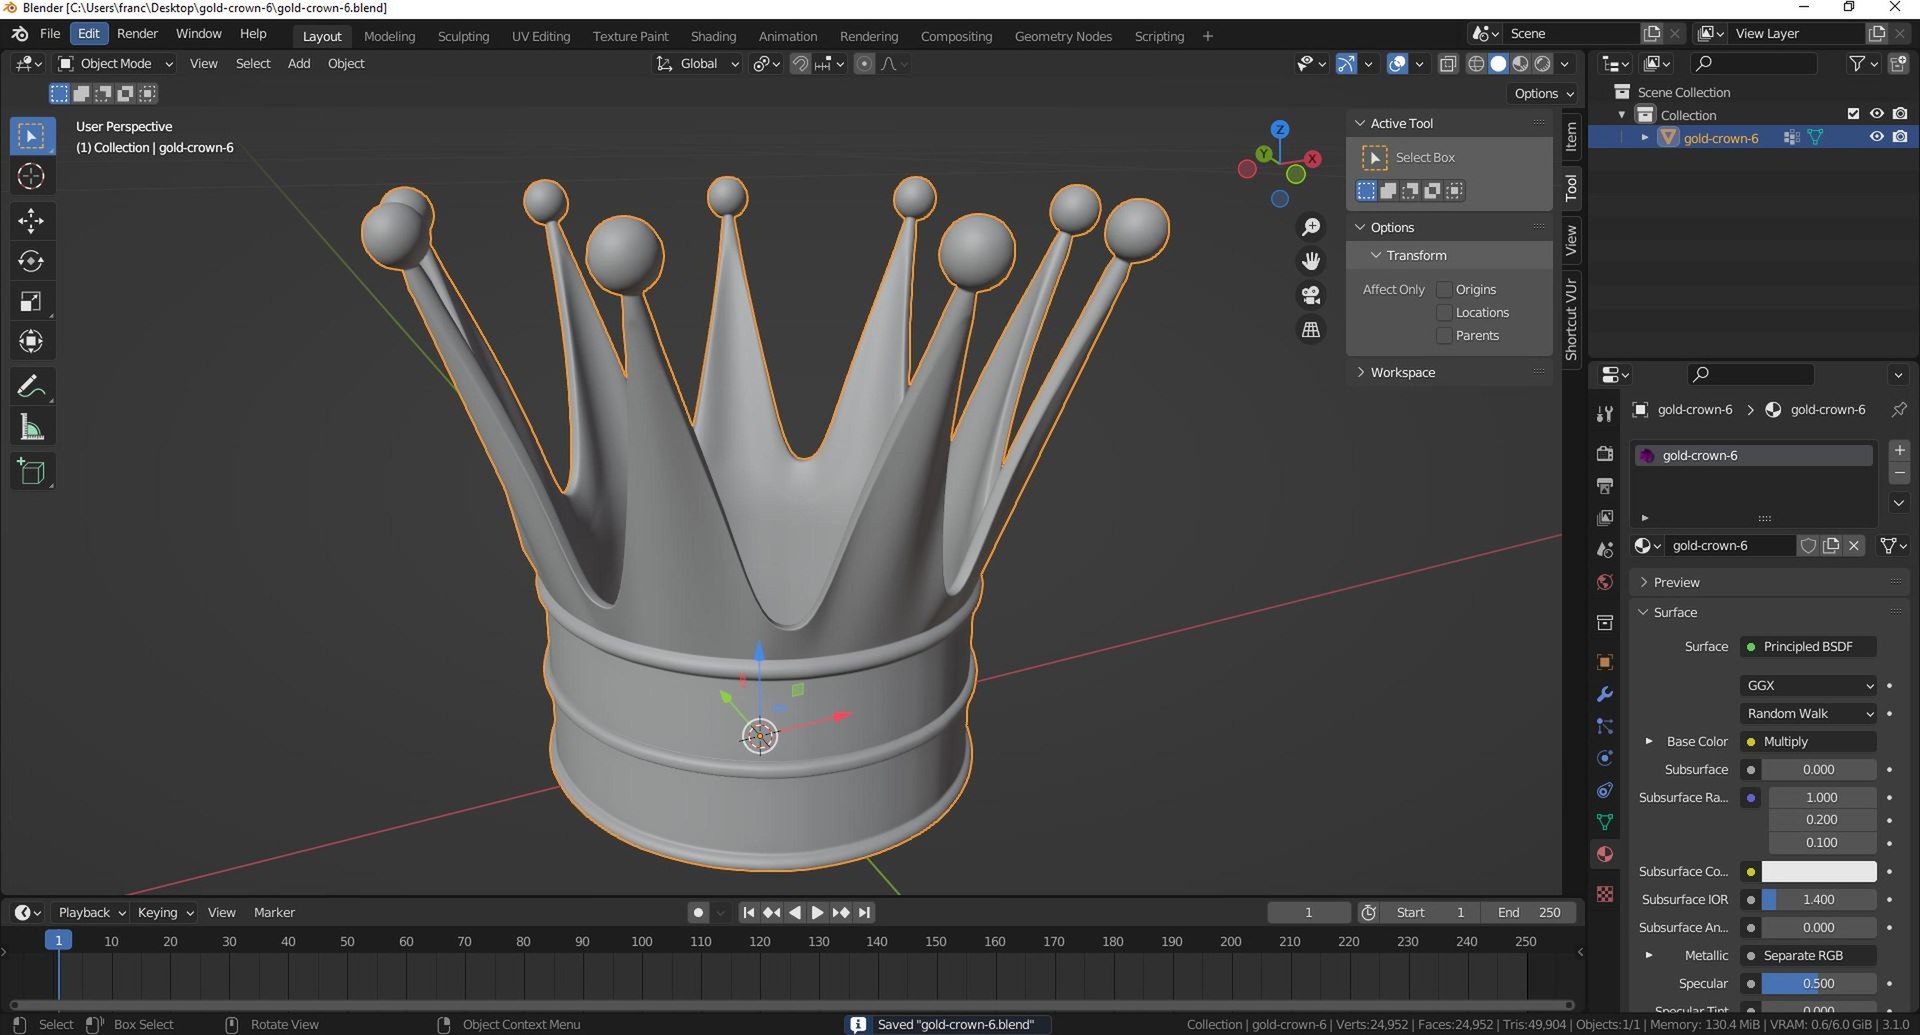Open the Render menu
Image resolution: width=1920 pixels, height=1035 pixels.
point(137,33)
